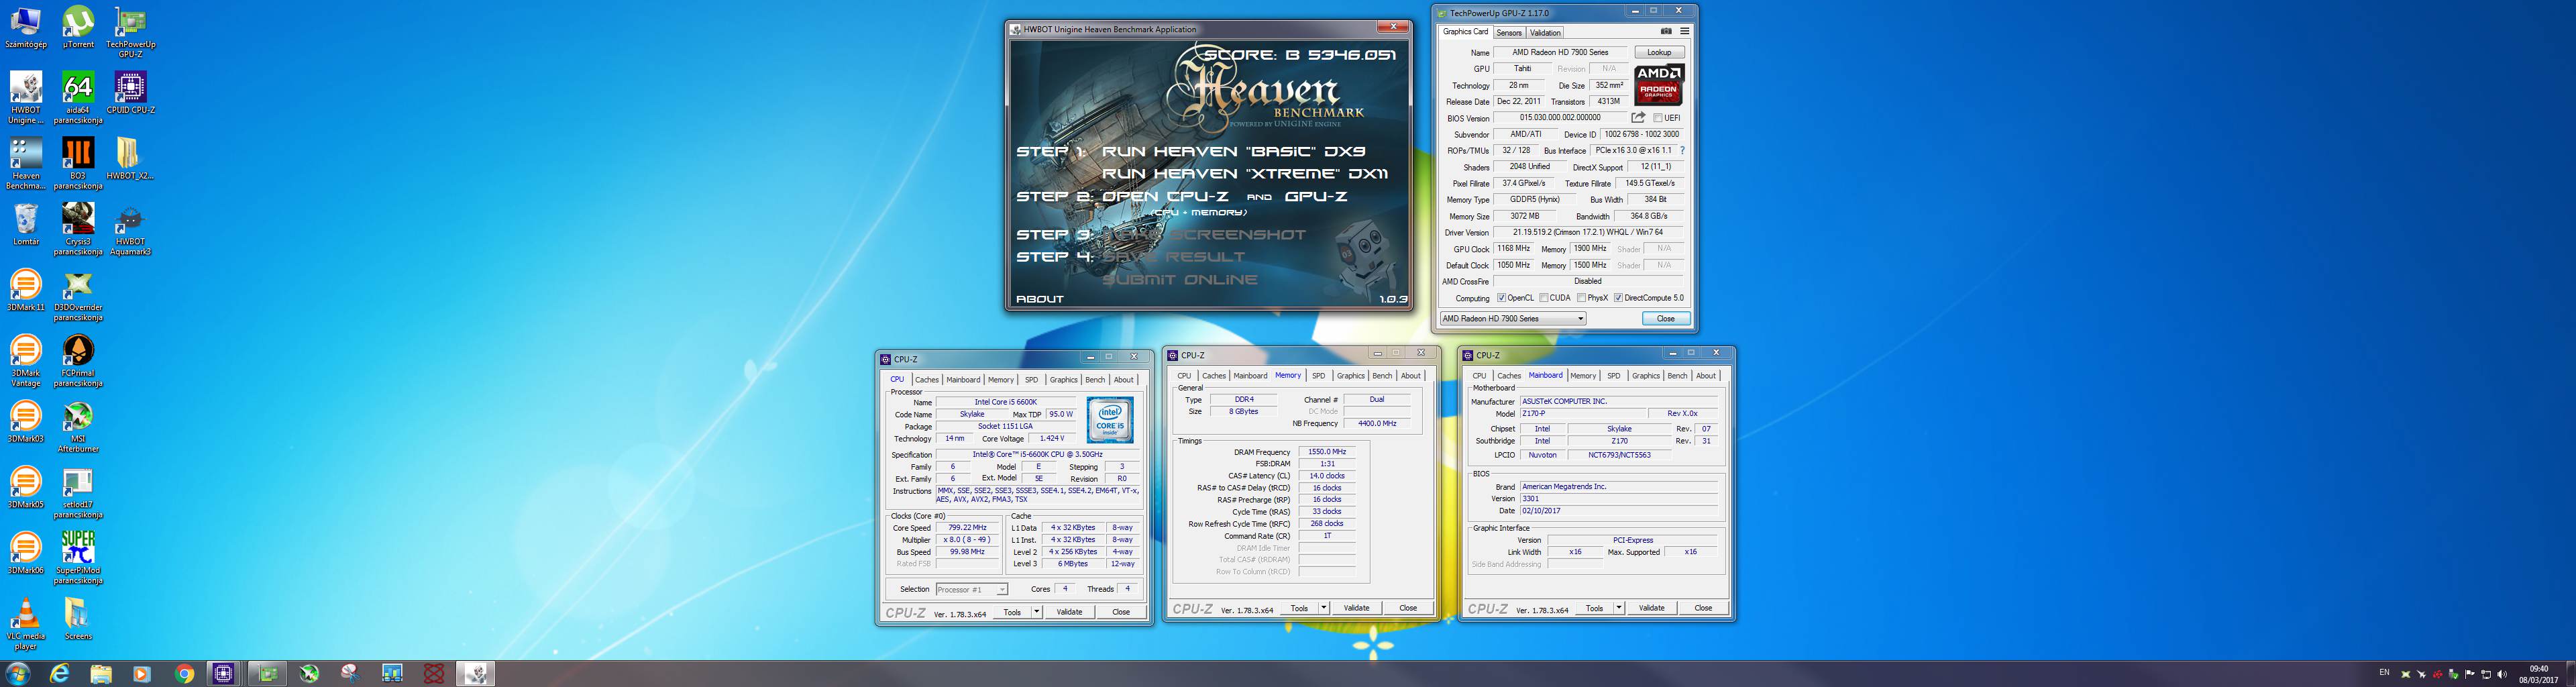The width and height of the screenshot is (2576, 687).
Task: Select the CPUID CPU-Z desktop shortcut
Action: coord(130,93)
